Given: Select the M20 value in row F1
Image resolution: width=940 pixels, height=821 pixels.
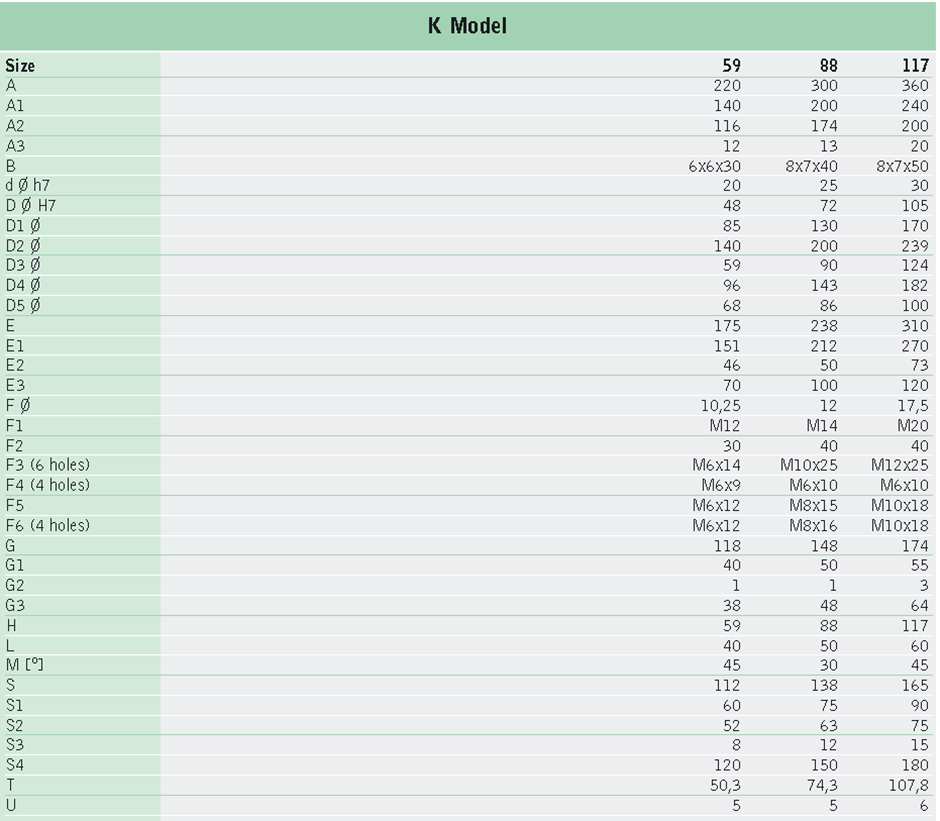Looking at the screenshot, I should 912,425.
